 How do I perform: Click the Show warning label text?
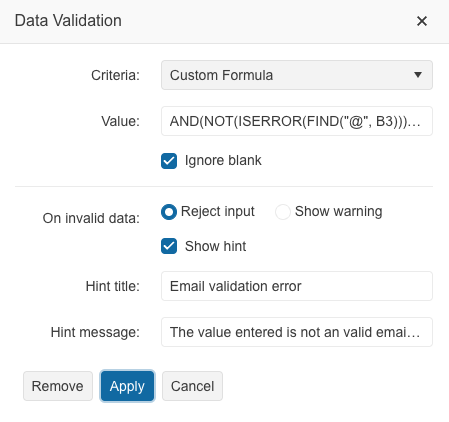click(338, 211)
